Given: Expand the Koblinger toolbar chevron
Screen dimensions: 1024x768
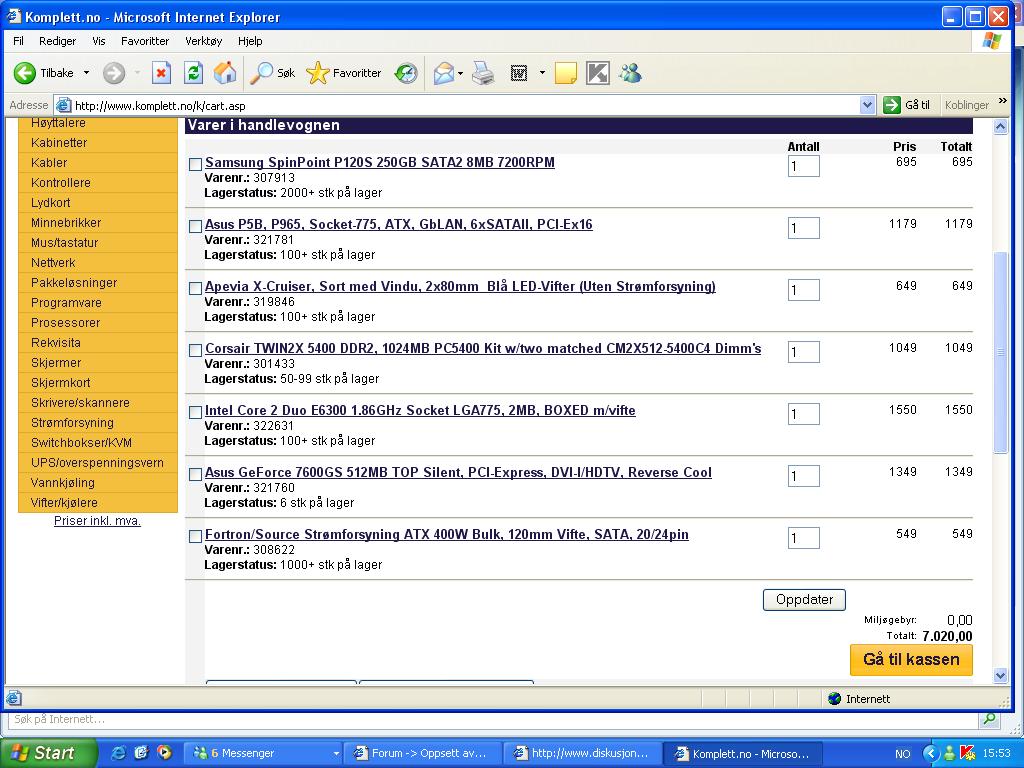Looking at the screenshot, I should point(1002,102).
